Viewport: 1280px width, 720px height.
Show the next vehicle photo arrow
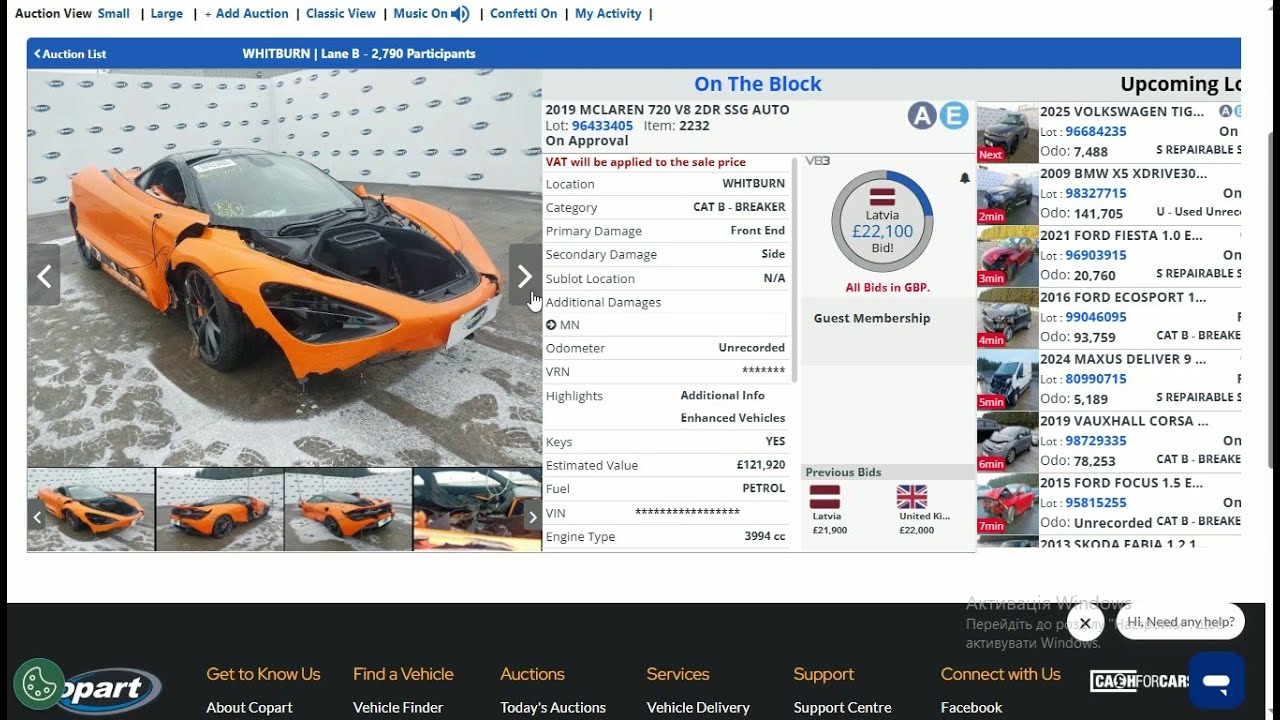click(524, 276)
